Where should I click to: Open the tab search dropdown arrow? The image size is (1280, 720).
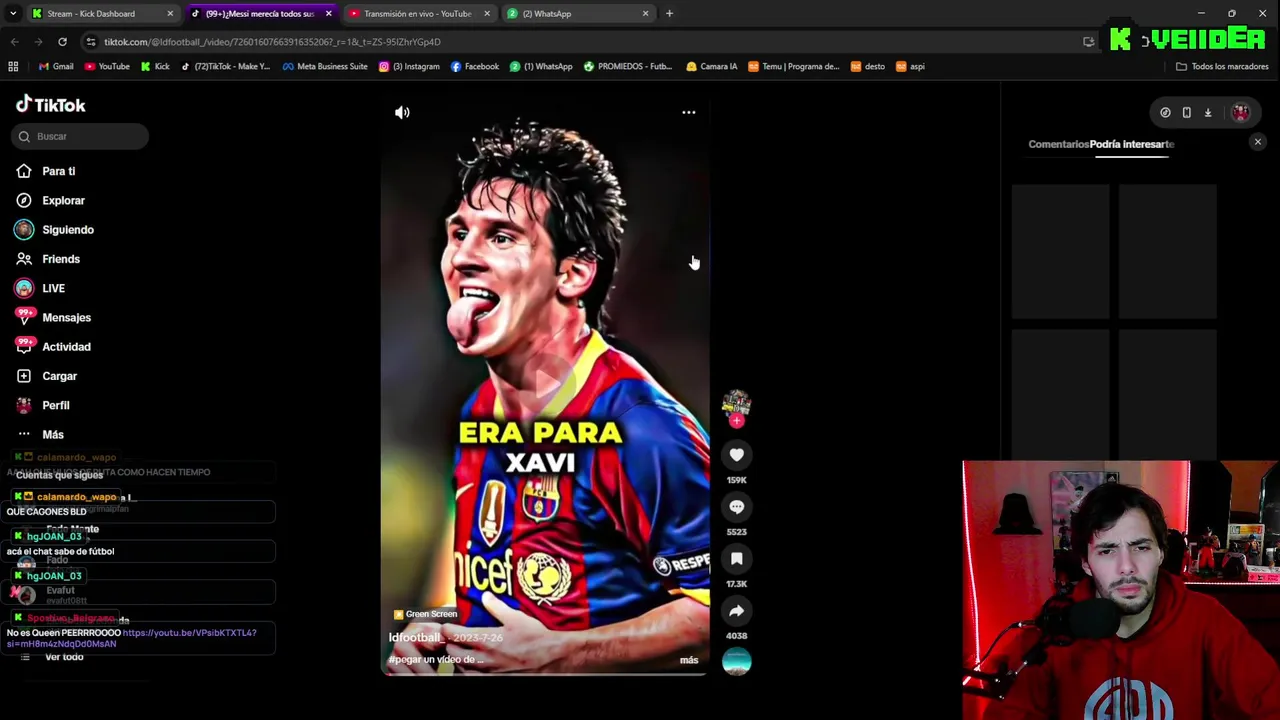[x=13, y=14]
